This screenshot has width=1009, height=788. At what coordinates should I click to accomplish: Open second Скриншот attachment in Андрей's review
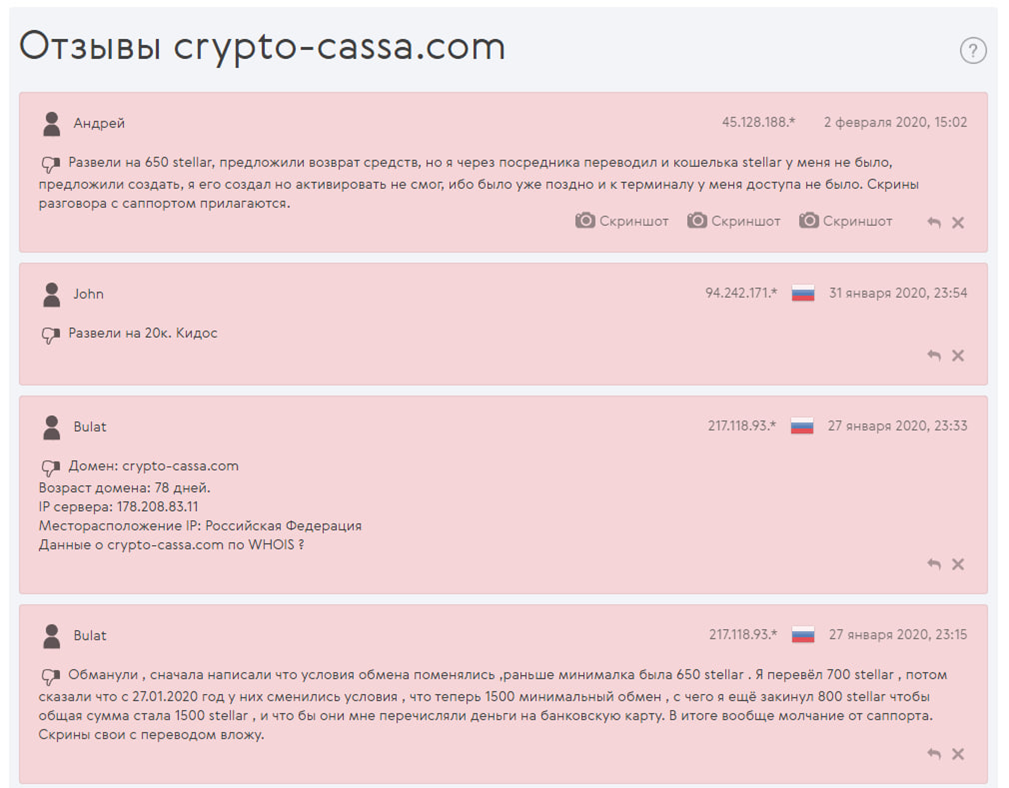pos(734,221)
